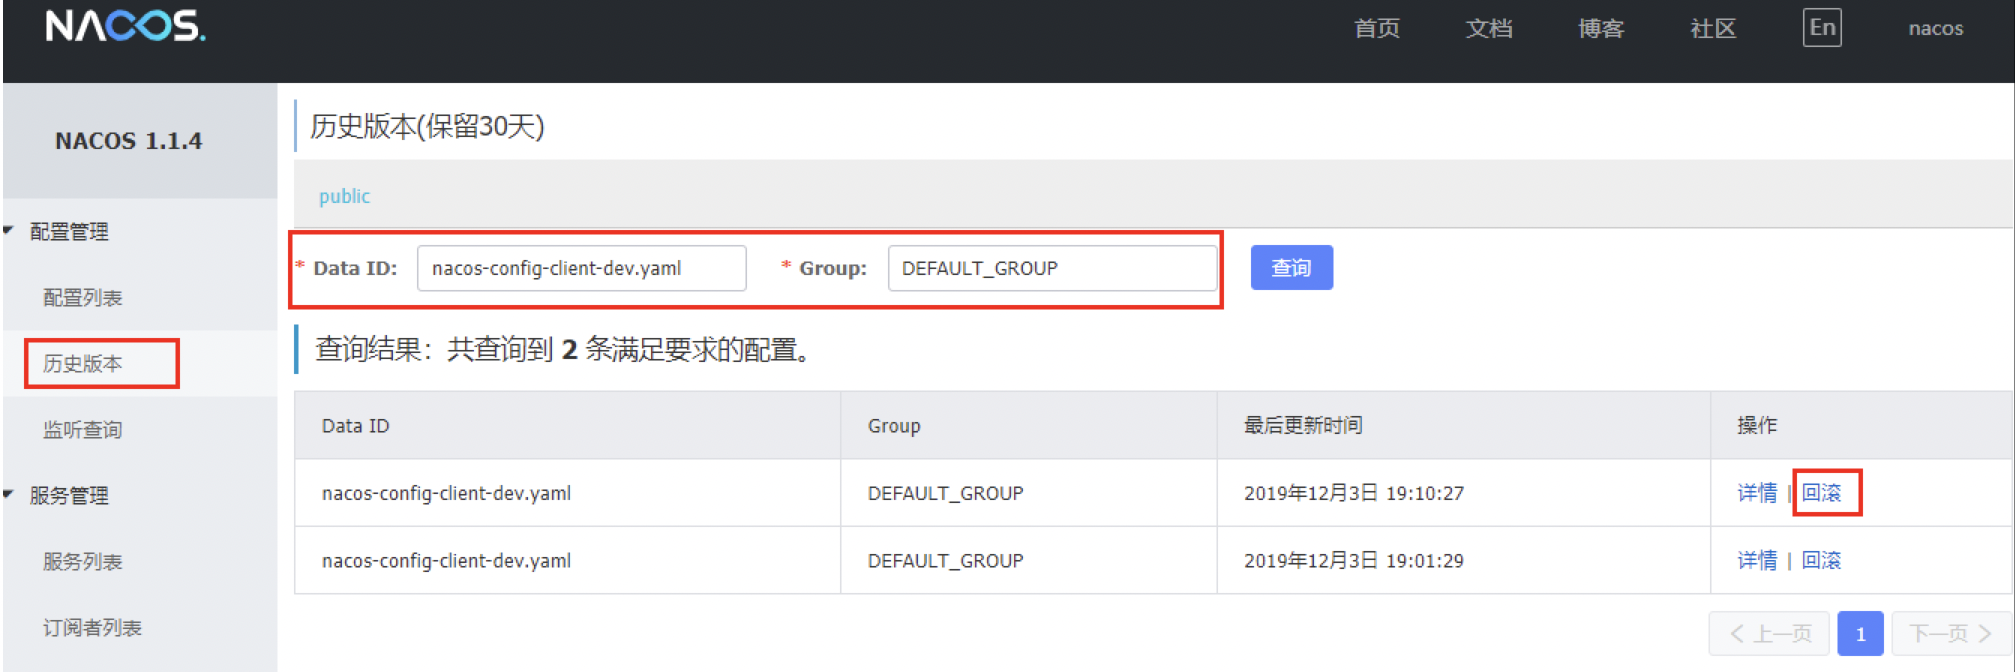2016x672 pixels.
Task: Click the NACOS logo
Action: pyautogui.click(x=125, y=26)
